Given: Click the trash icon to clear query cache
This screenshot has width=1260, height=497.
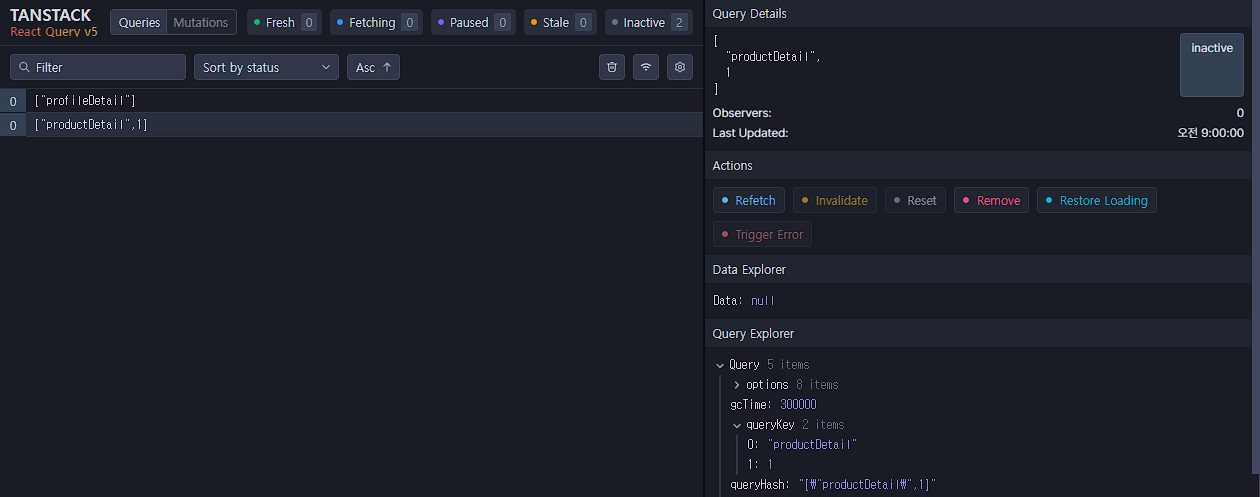Looking at the screenshot, I should pyautogui.click(x=612, y=67).
